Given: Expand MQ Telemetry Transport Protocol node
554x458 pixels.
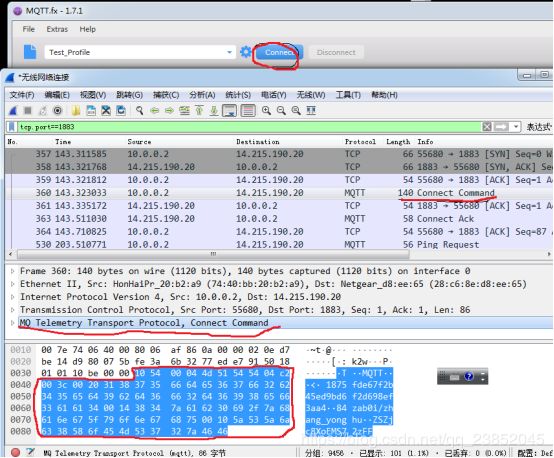Looking at the screenshot, I should [x=12, y=323].
